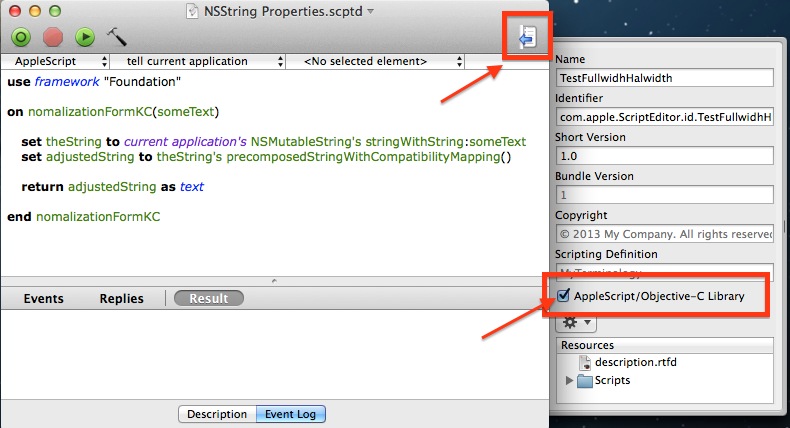Click 'return adjustedString as text' line
This screenshot has width=790, height=428.
point(112,187)
